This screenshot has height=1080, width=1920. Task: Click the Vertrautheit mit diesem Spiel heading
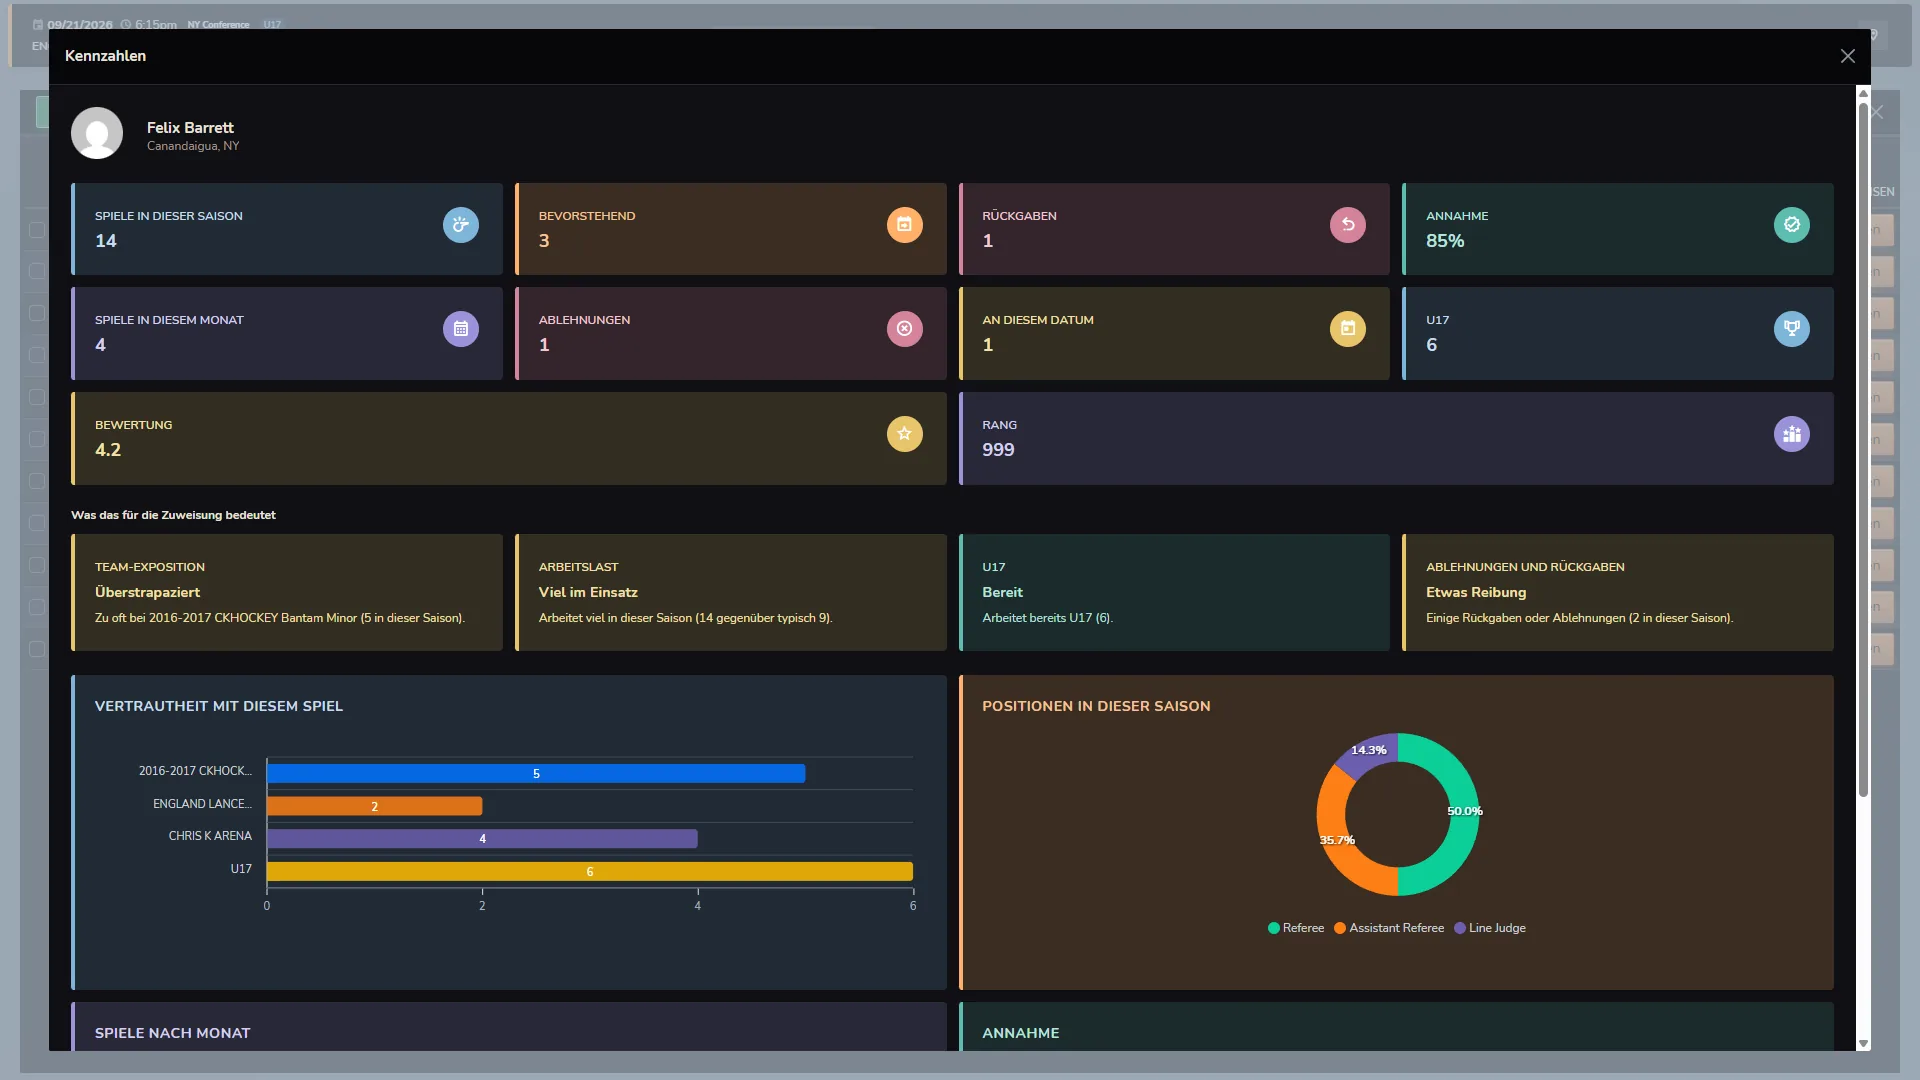tap(219, 706)
